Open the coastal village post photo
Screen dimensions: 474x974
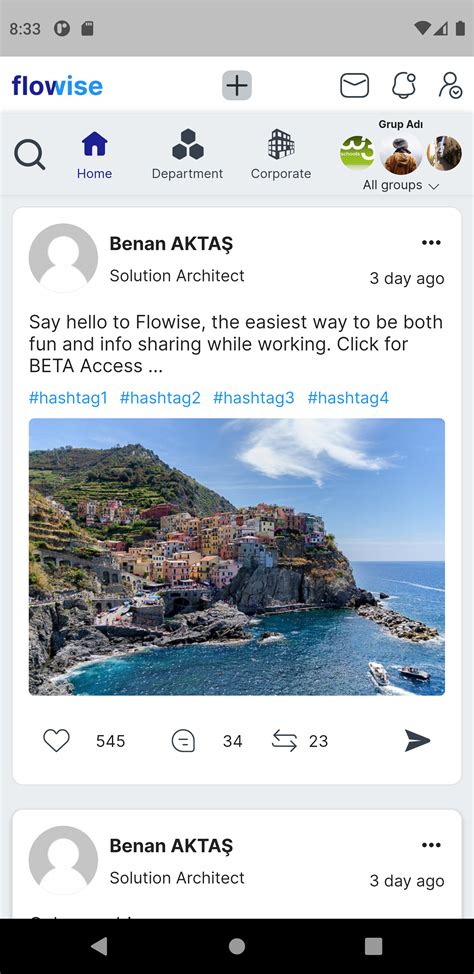tap(237, 557)
